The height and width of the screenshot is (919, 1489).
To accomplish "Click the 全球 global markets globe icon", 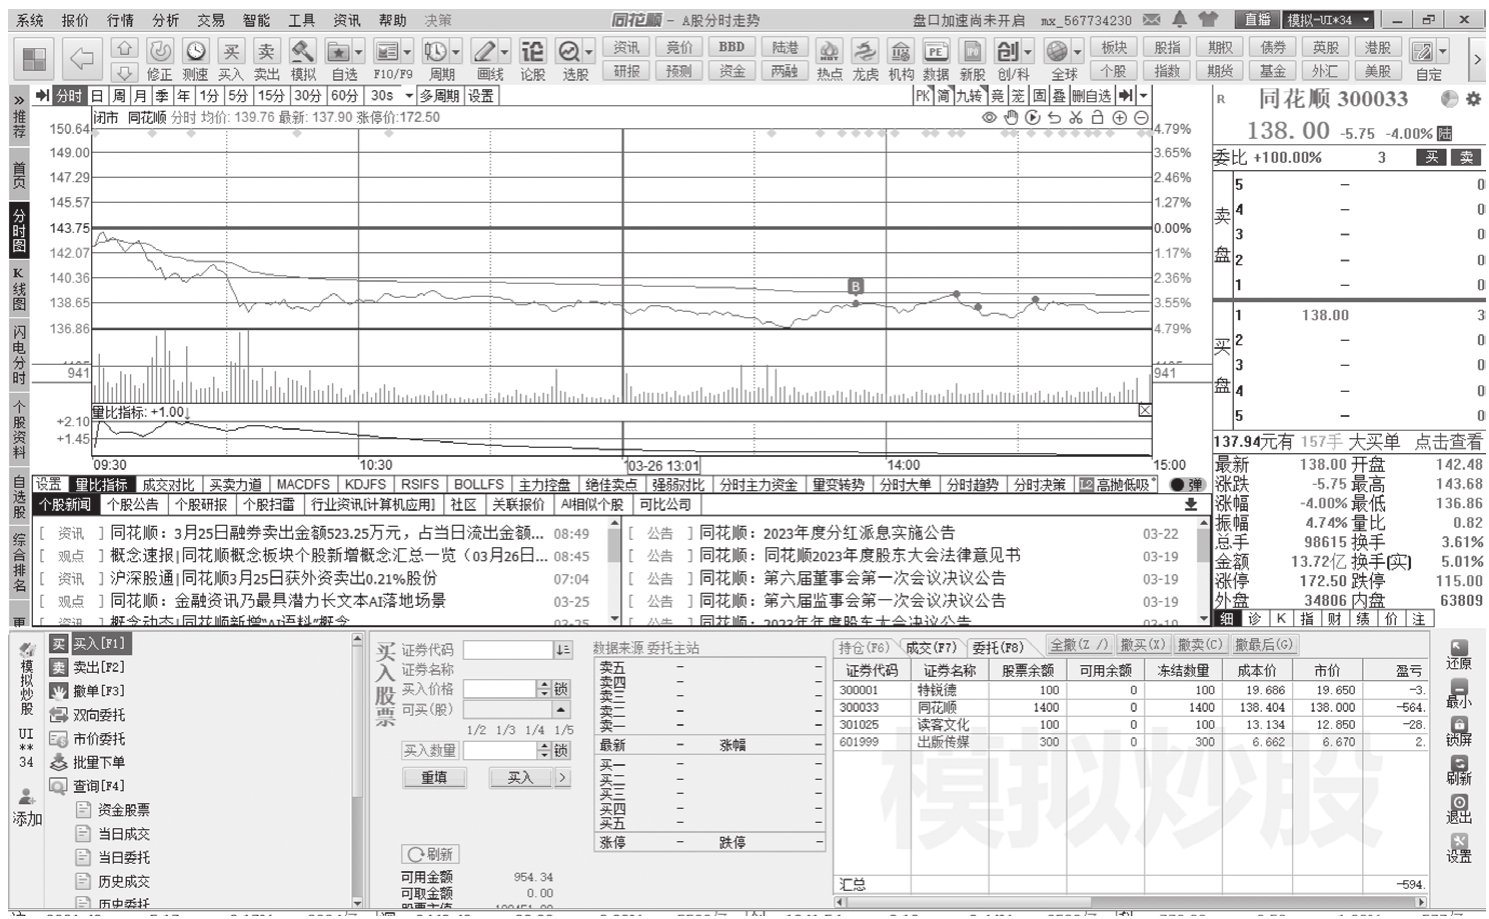I will 1057,51.
